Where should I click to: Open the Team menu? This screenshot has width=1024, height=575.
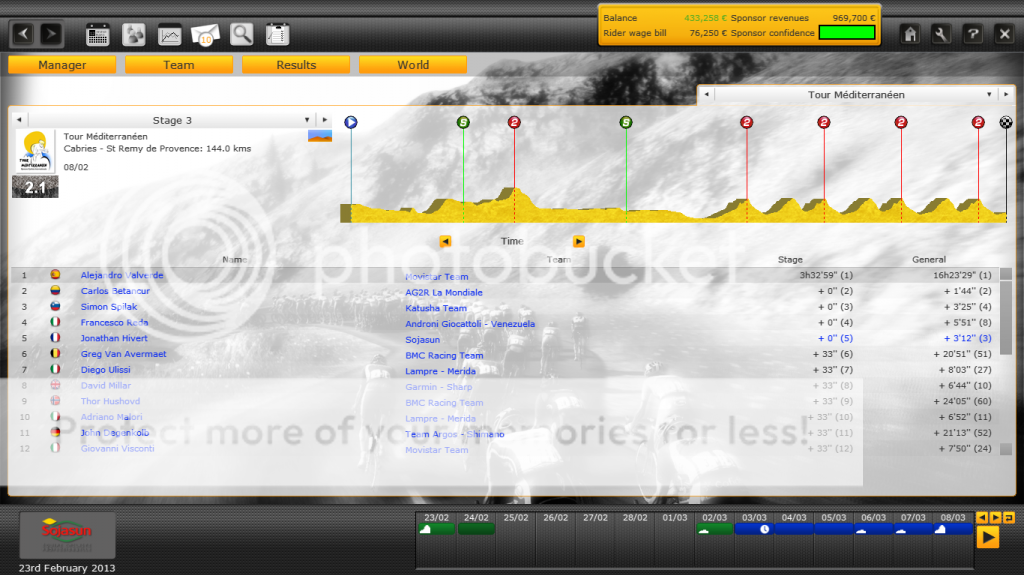tap(179, 65)
